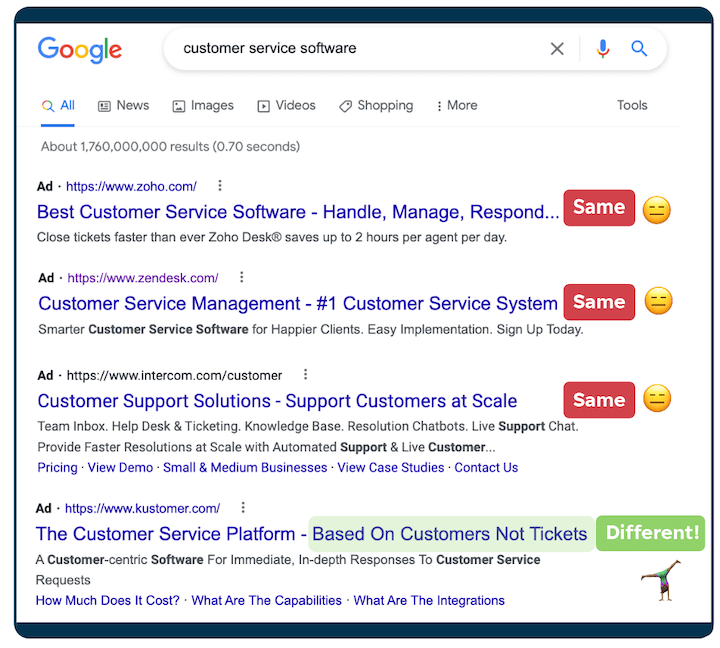
Task: Open the kustomer.com ad URL
Action: coord(142,508)
